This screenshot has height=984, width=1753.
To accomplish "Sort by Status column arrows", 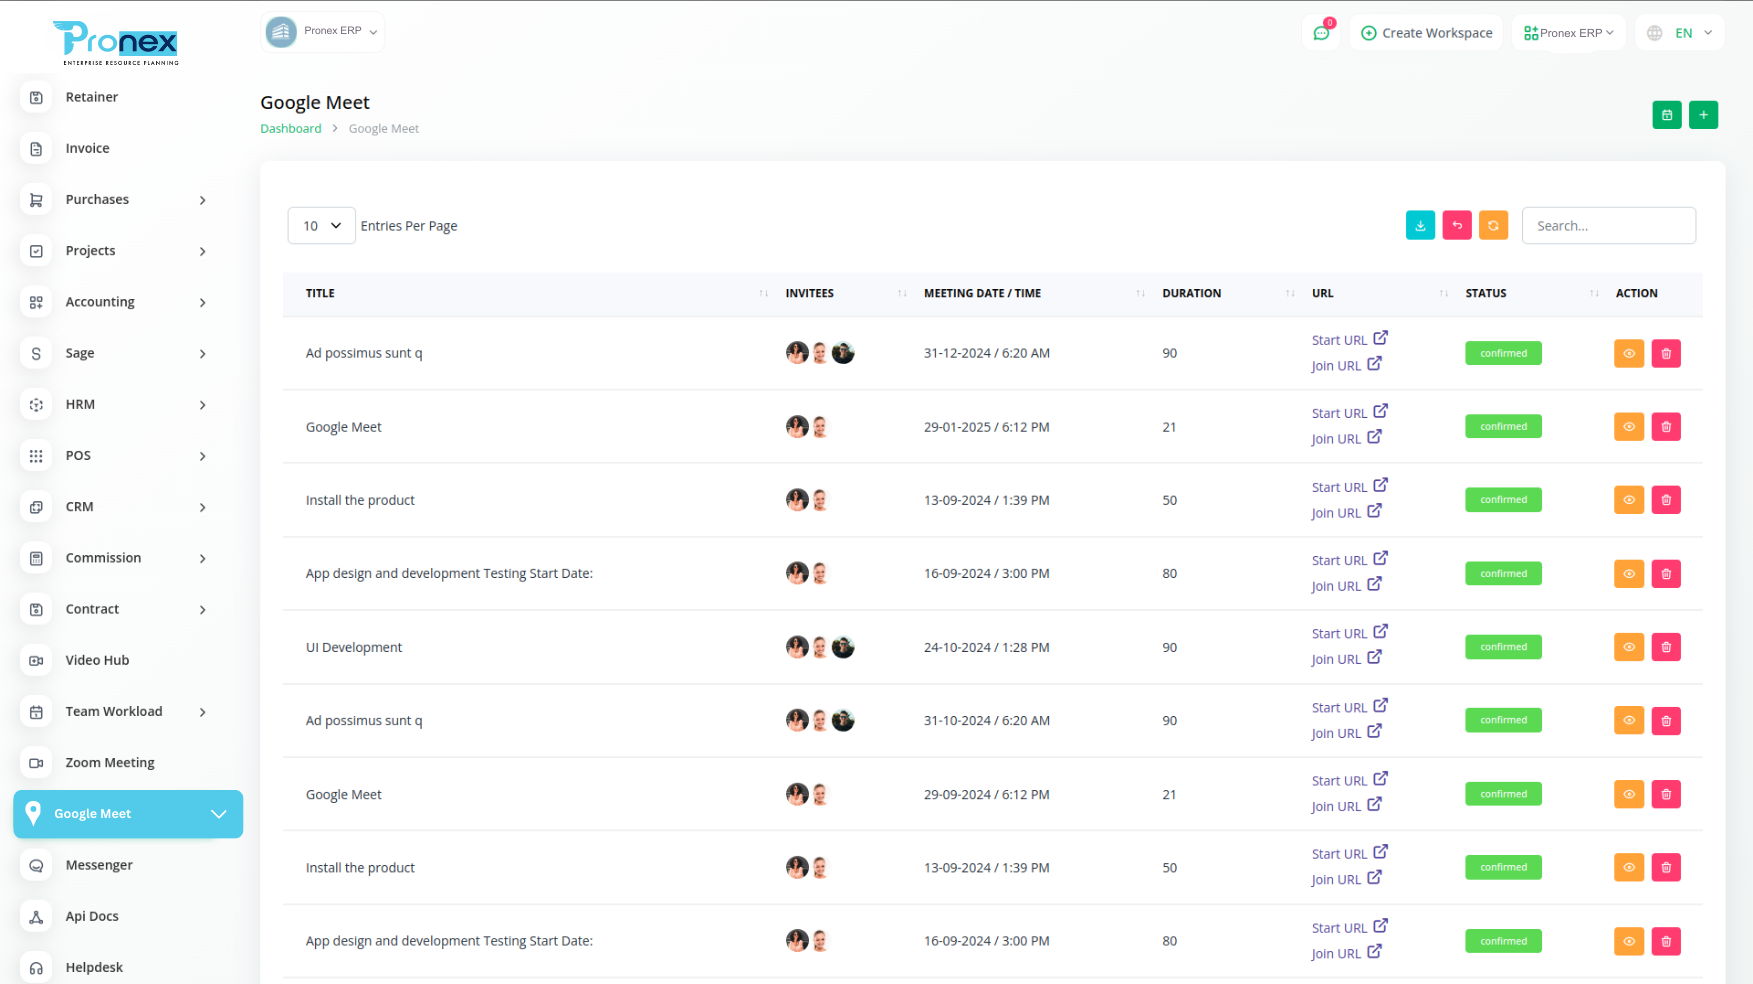I will [x=1594, y=293].
